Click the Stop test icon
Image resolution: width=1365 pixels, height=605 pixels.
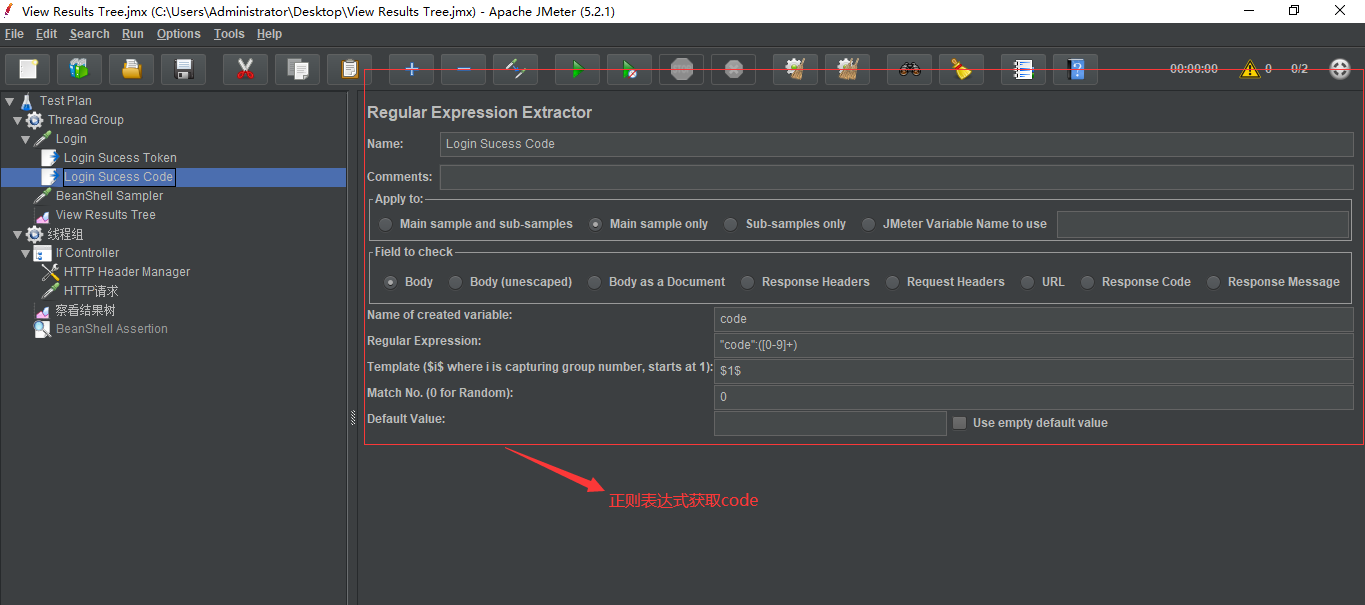681,69
